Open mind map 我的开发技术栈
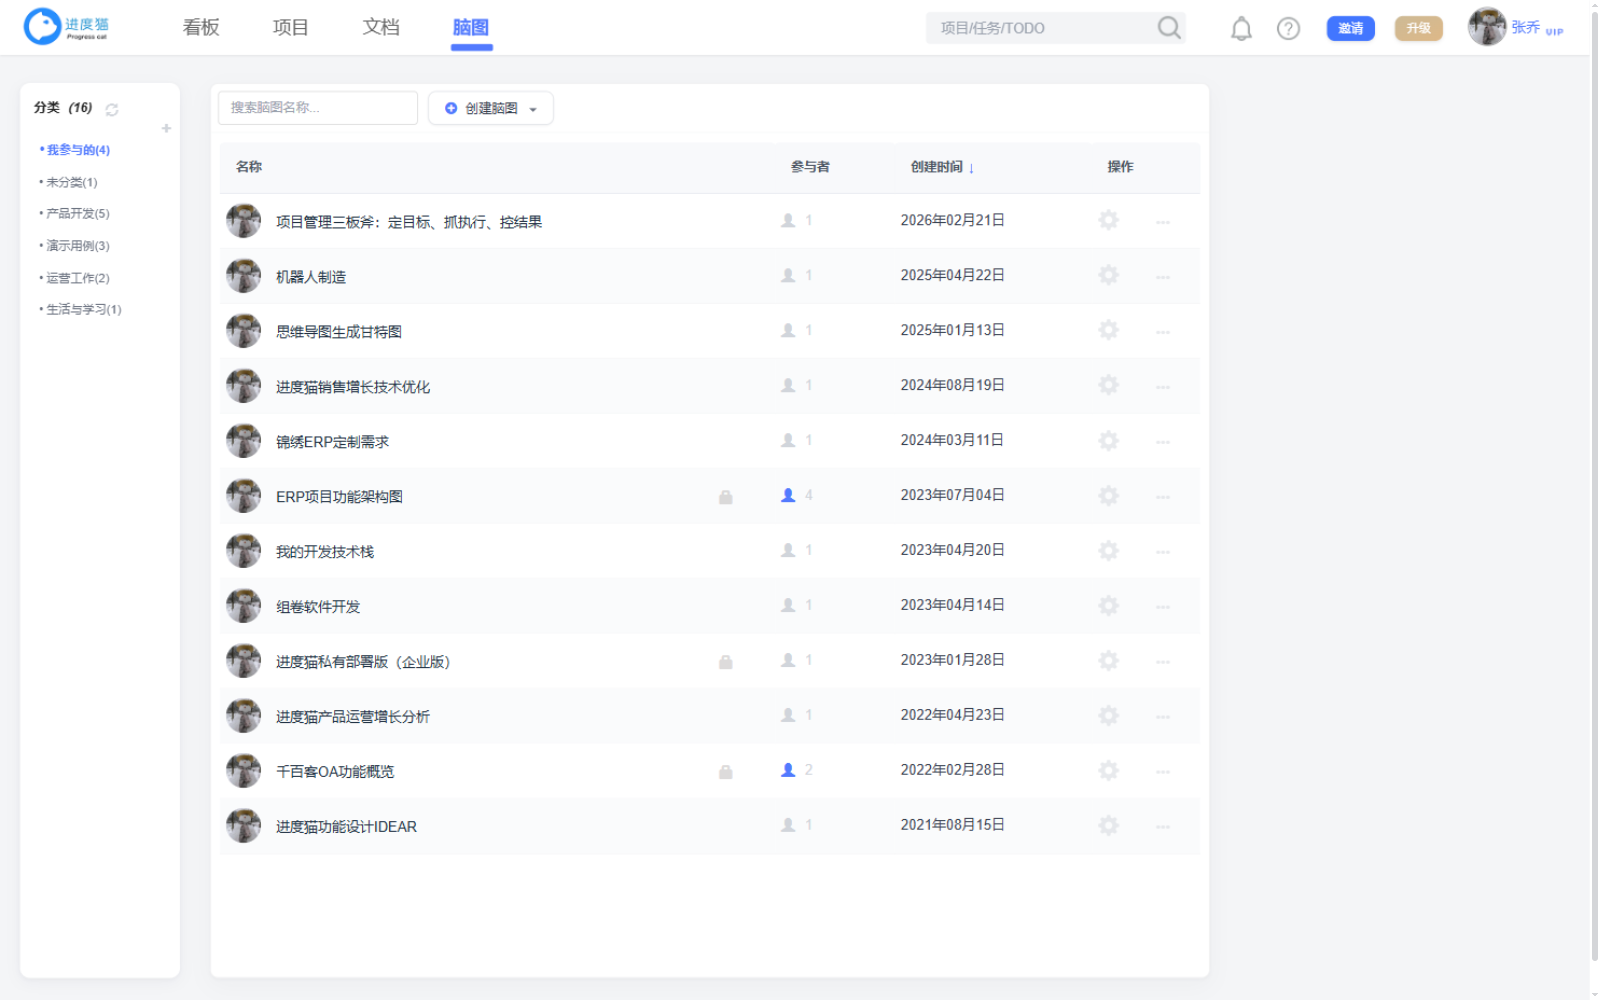The height and width of the screenshot is (1000, 1600). tap(325, 552)
